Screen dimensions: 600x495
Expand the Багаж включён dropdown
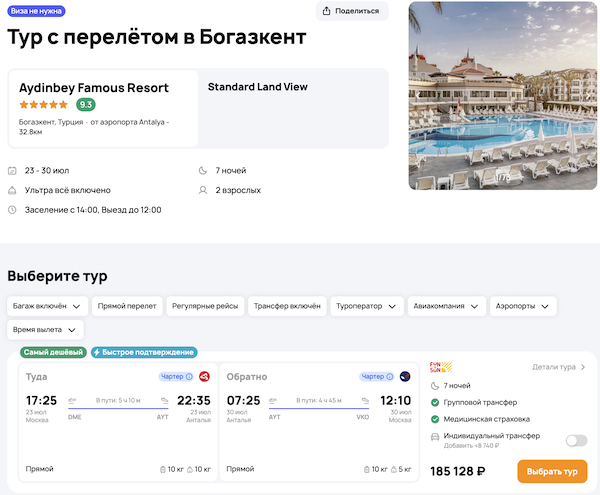pos(48,306)
